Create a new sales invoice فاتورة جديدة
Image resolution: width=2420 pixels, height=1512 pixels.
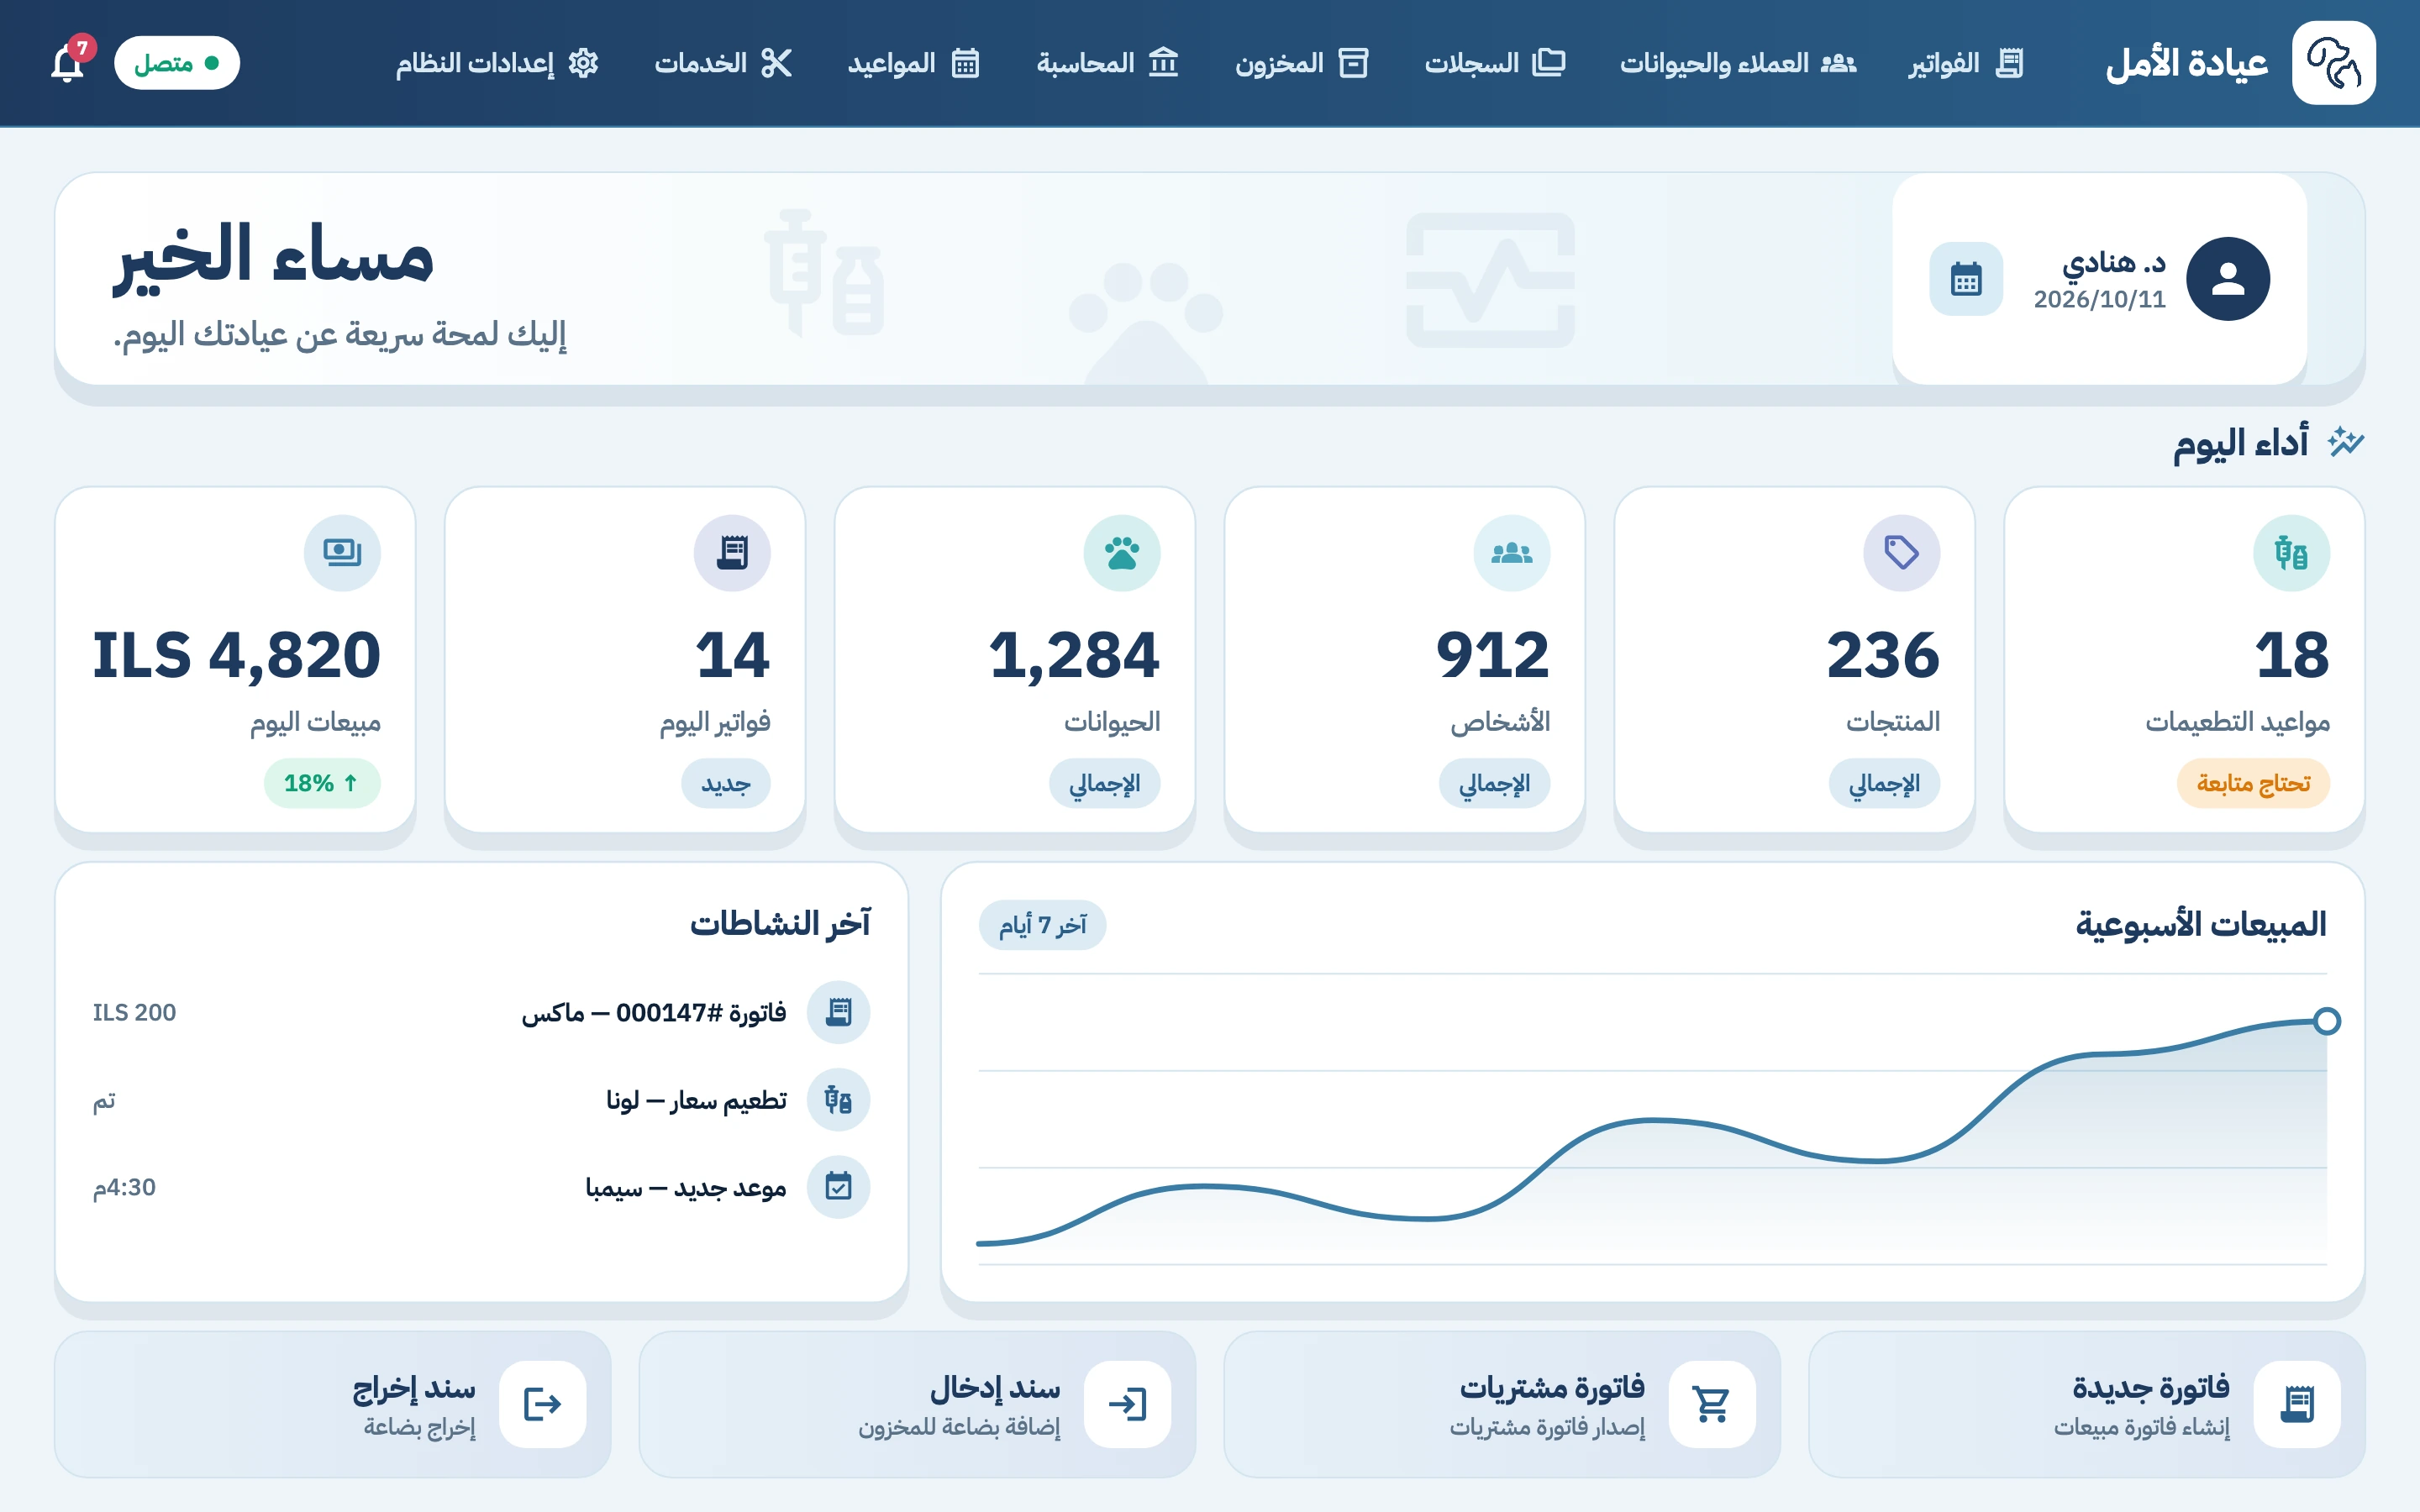(2086, 1404)
